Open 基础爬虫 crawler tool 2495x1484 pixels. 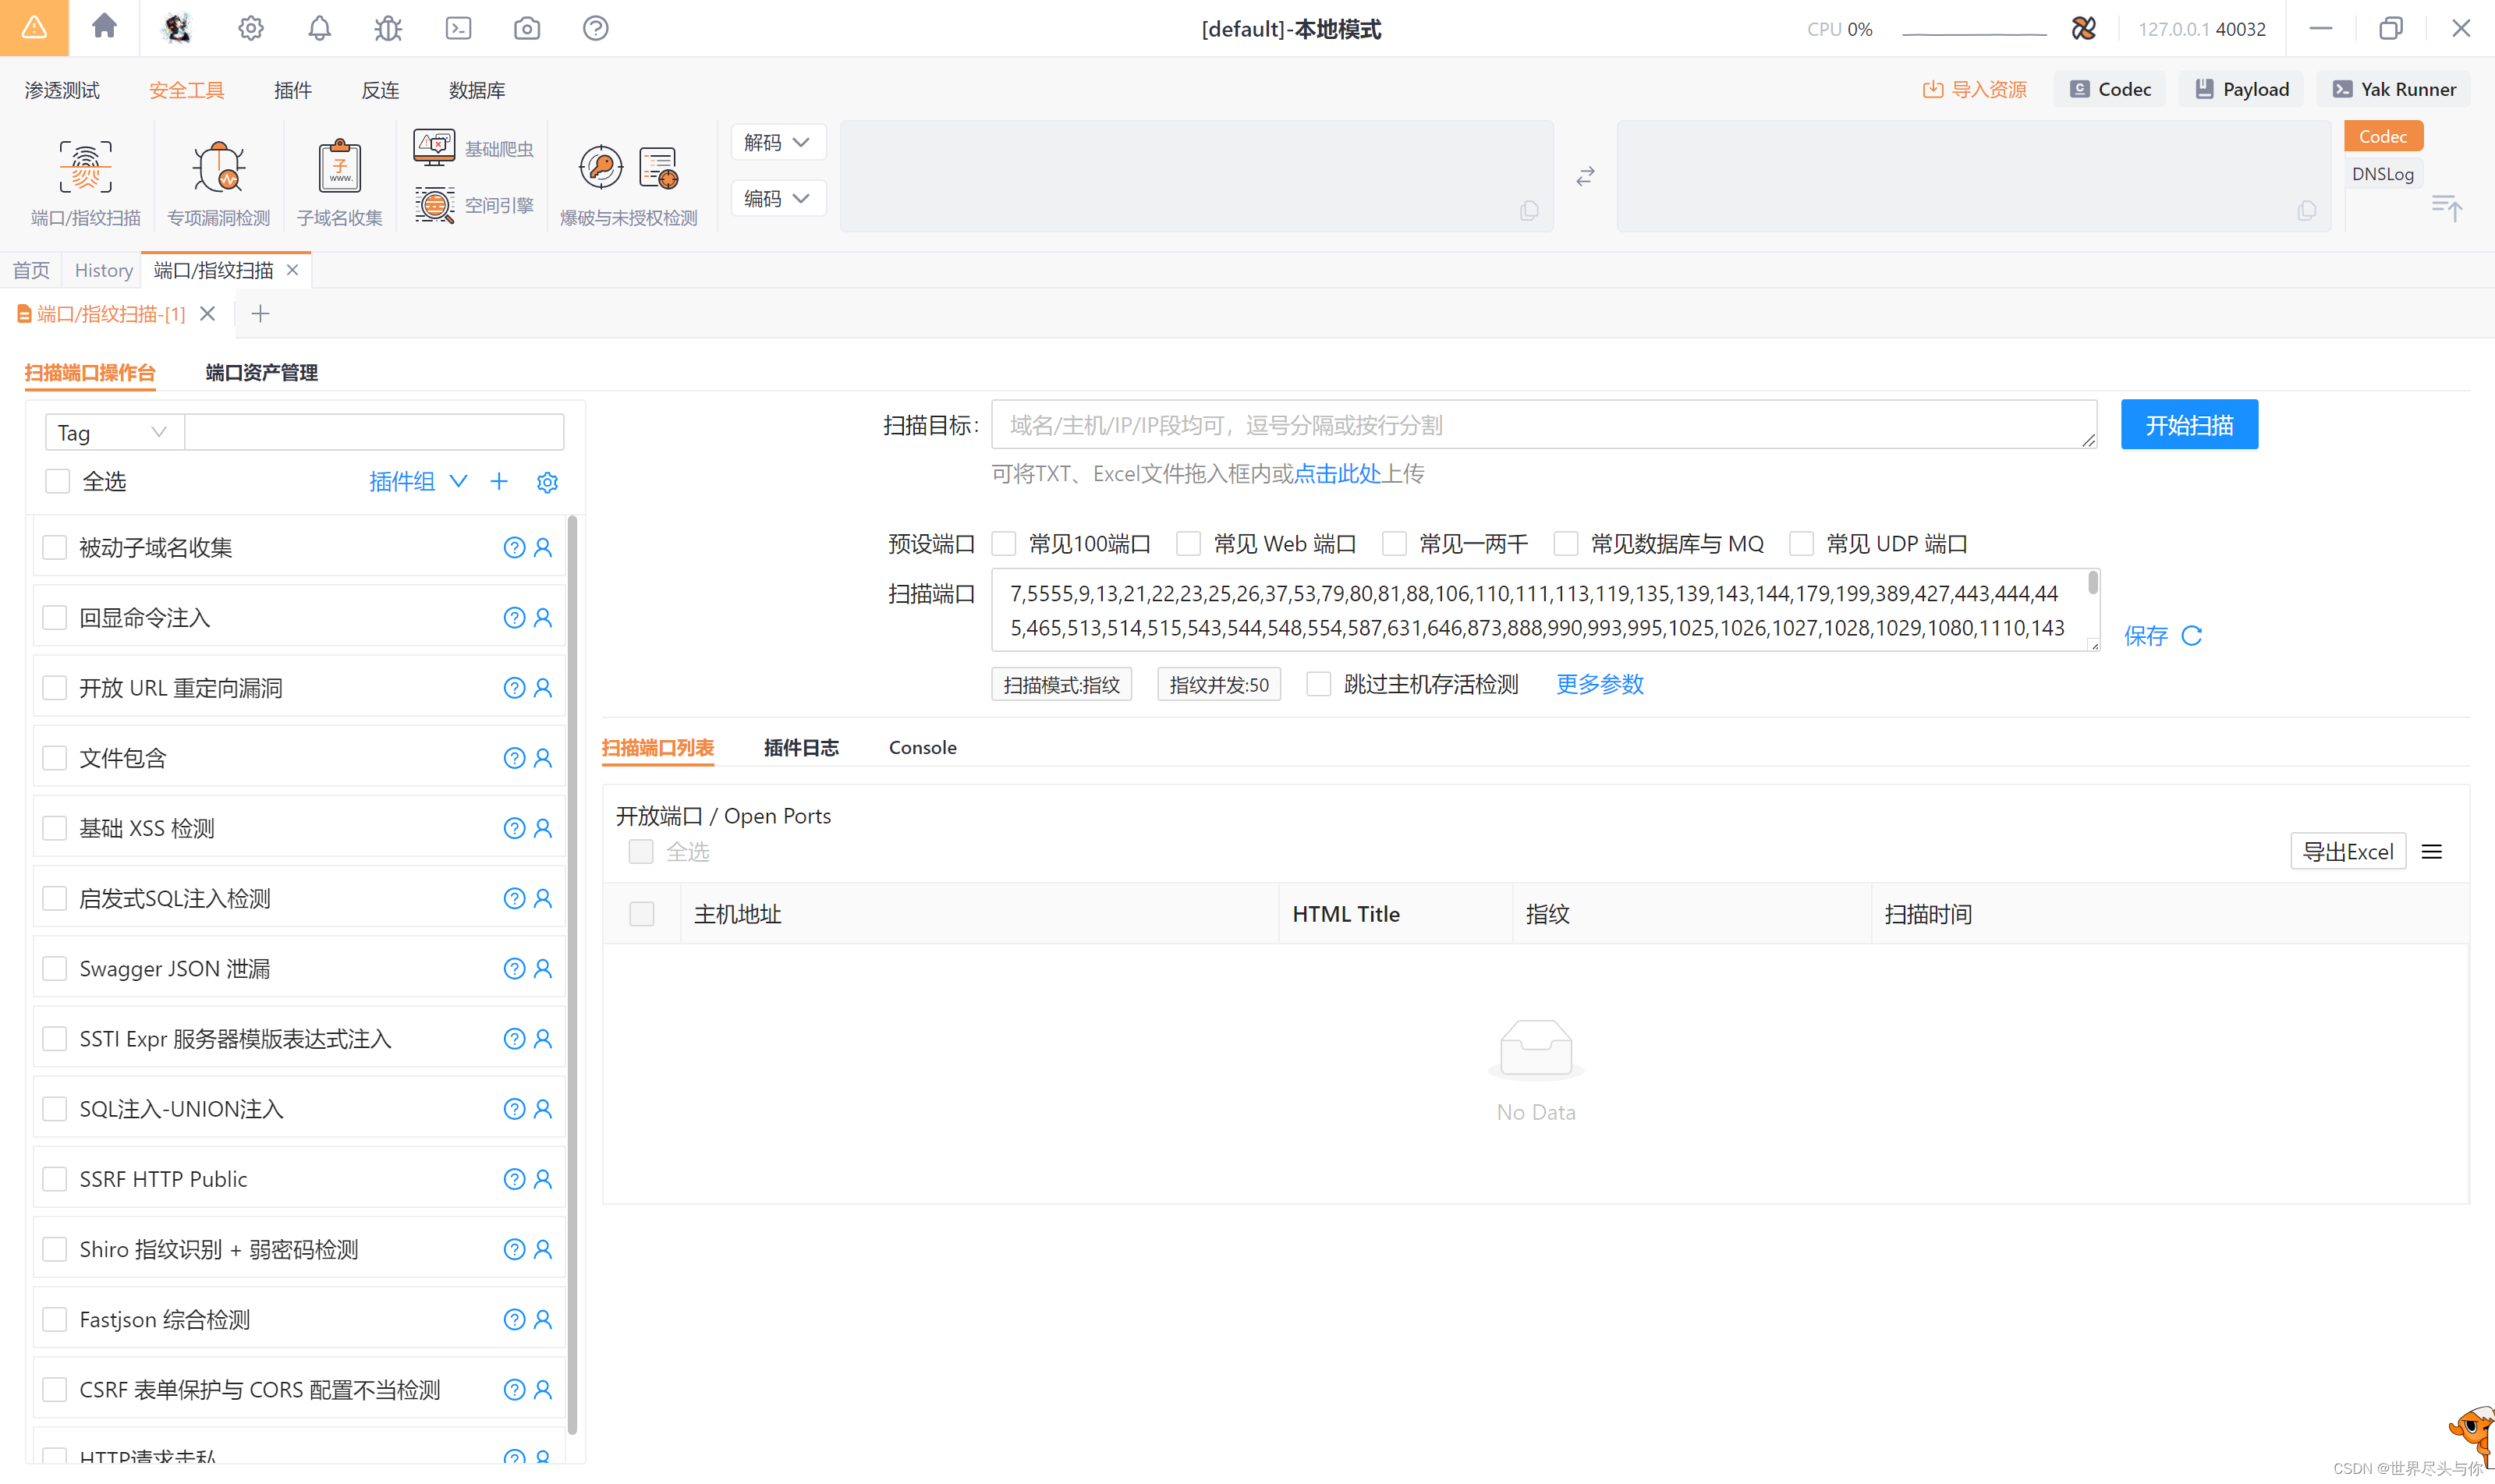tap(474, 148)
